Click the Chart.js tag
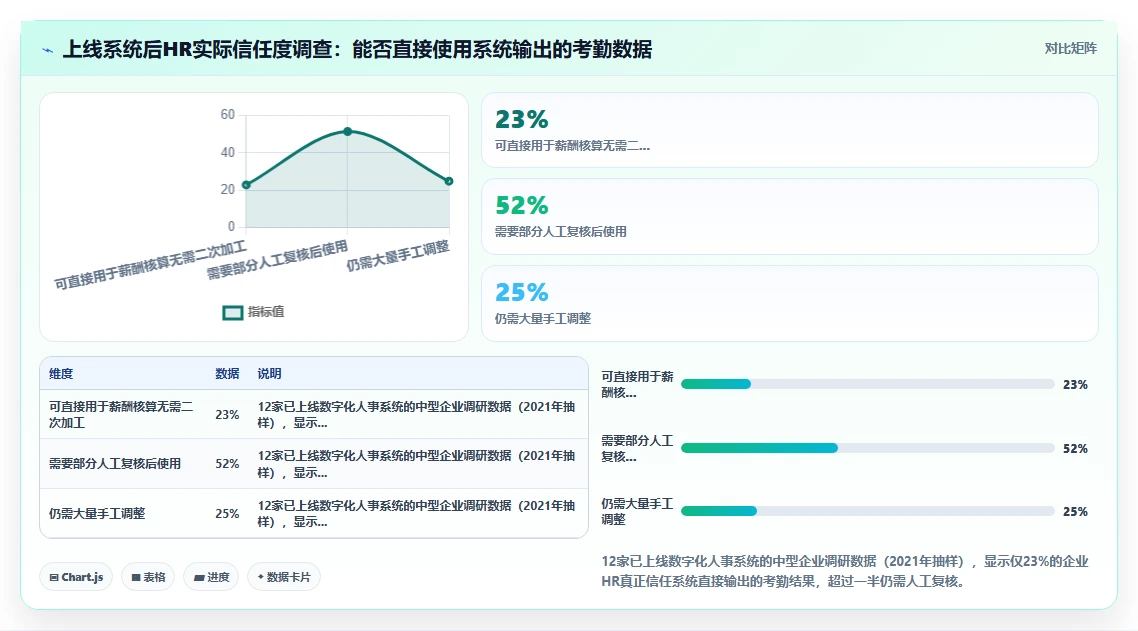Image resolution: width=1138 pixels, height=631 pixels. pyautogui.click(x=76, y=577)
